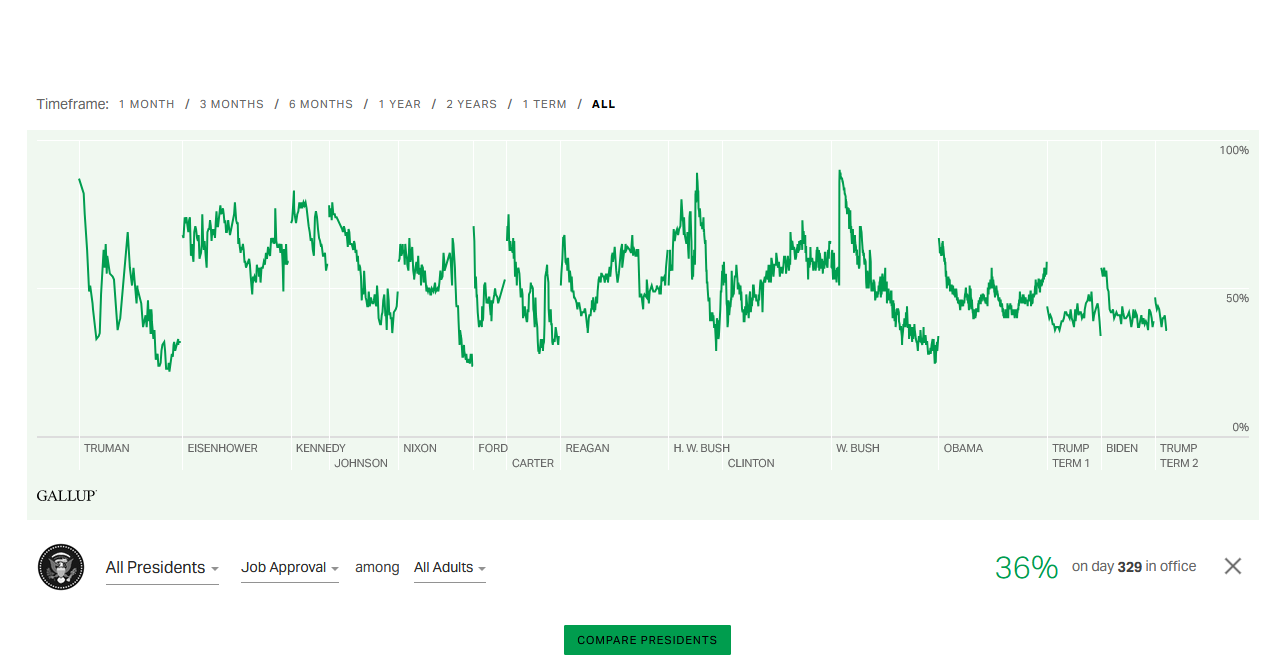The height and width of the screenshot is (671, 1276).
Task: Select the Trump Term 2 axis label
Action: tap(1178, 455)
